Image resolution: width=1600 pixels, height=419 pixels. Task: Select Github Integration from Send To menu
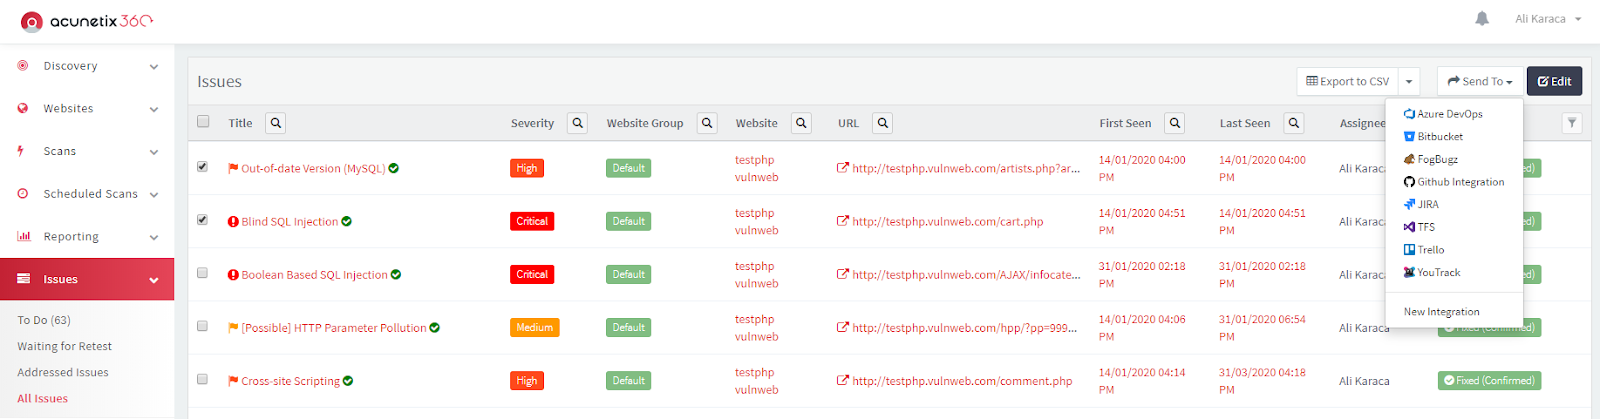pos(1454,182)
